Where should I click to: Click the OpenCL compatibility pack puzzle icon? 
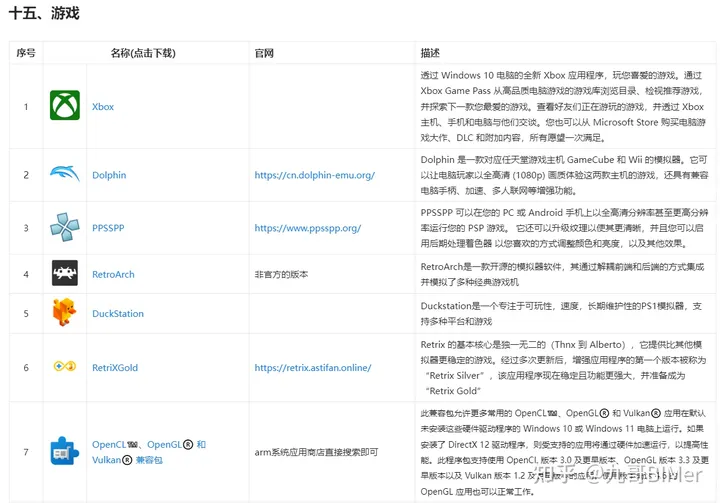64,451
